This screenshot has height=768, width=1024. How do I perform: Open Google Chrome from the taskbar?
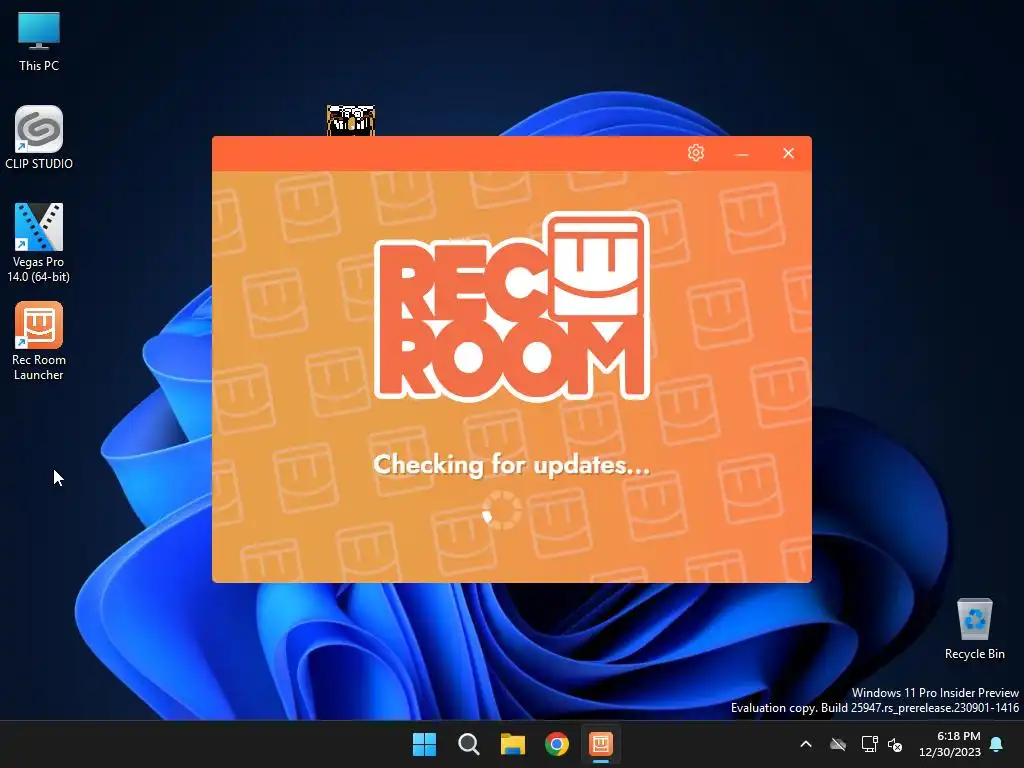(x=556, y=744)
